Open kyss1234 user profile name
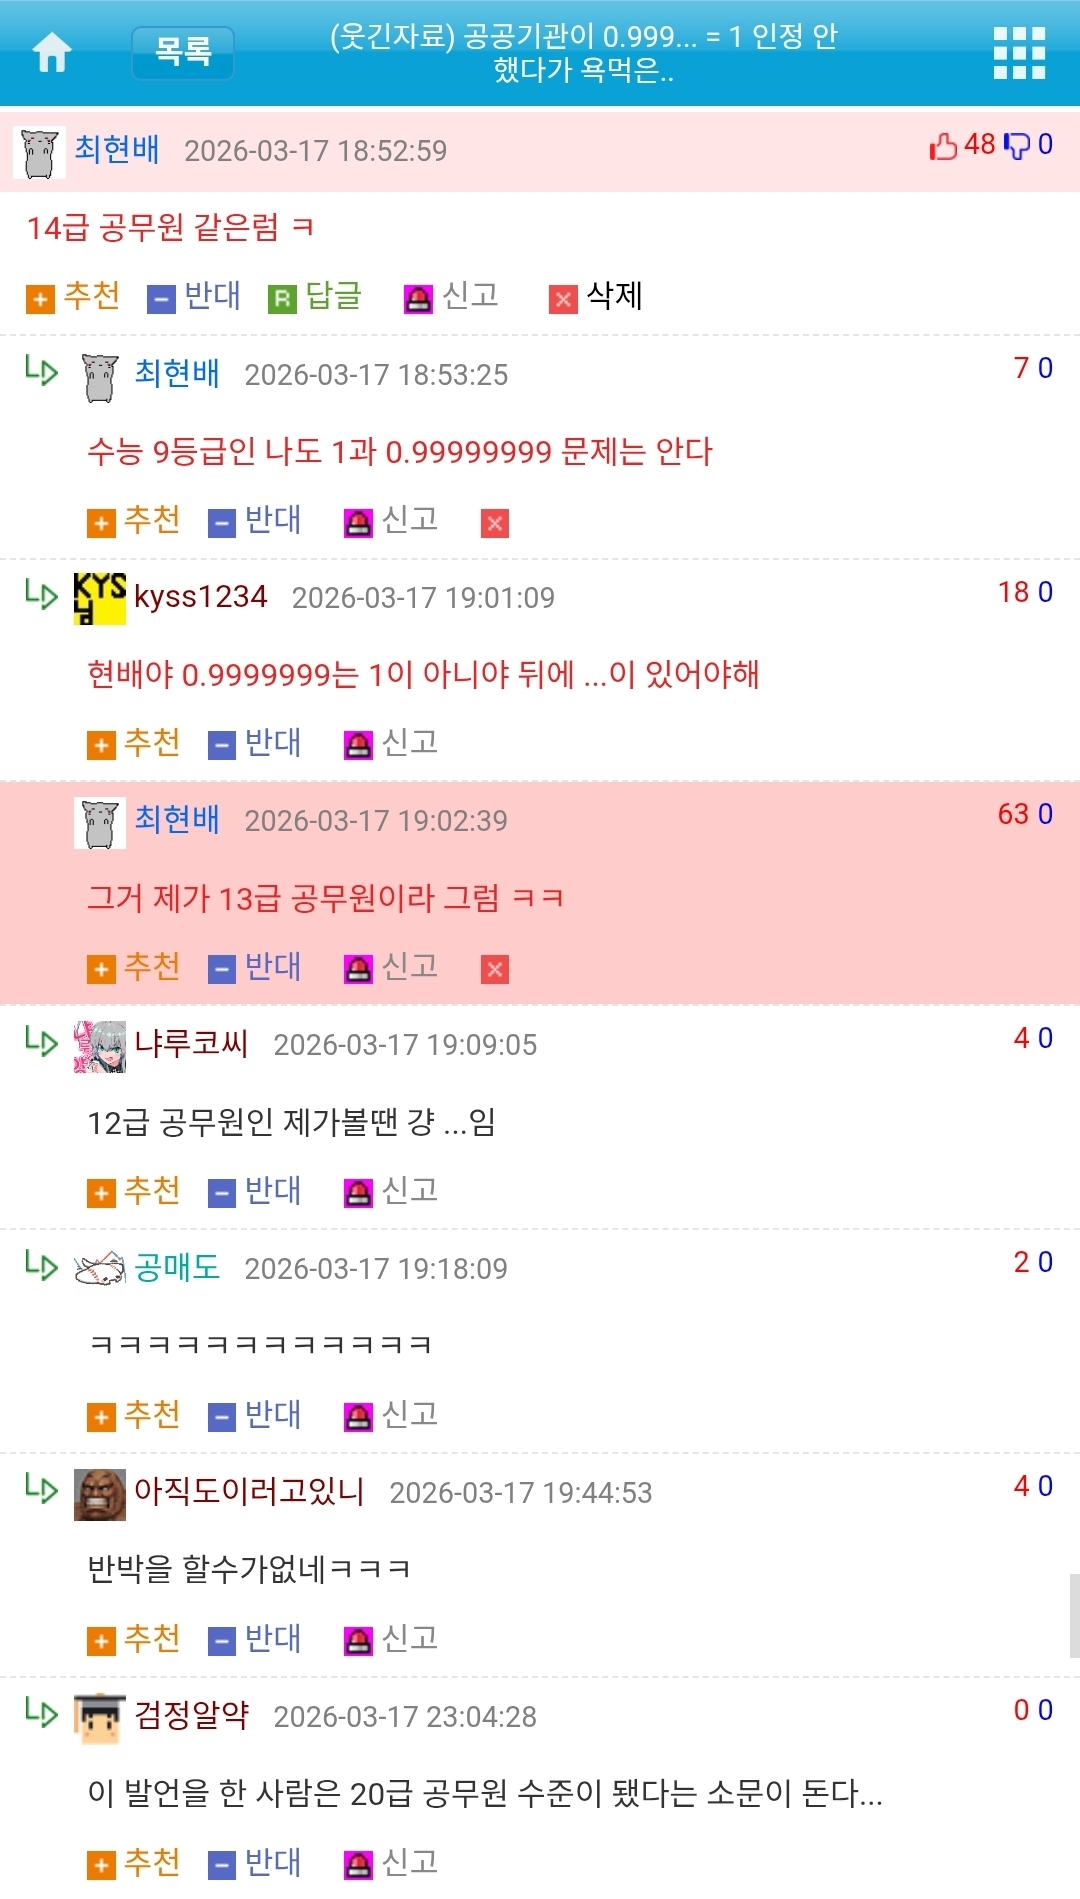The height and width of the screenshot is (1899, 1080). click(x=201, y=597)
